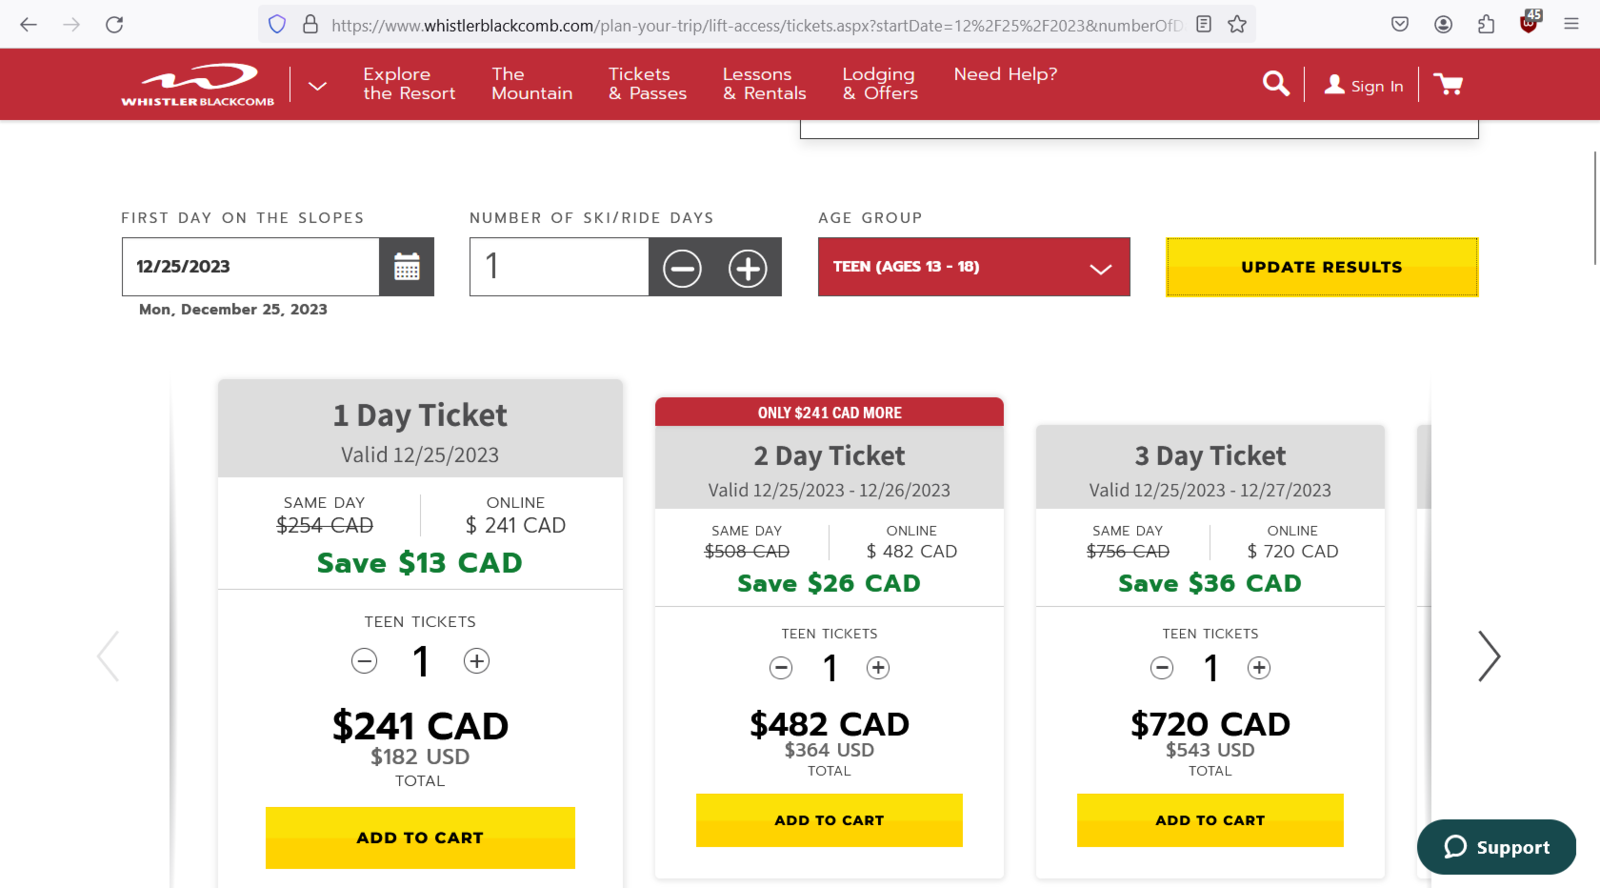Viewport: 1600px width, 888px height.
Task: Open the calendar date picker icon
Action: click(407, 267)
